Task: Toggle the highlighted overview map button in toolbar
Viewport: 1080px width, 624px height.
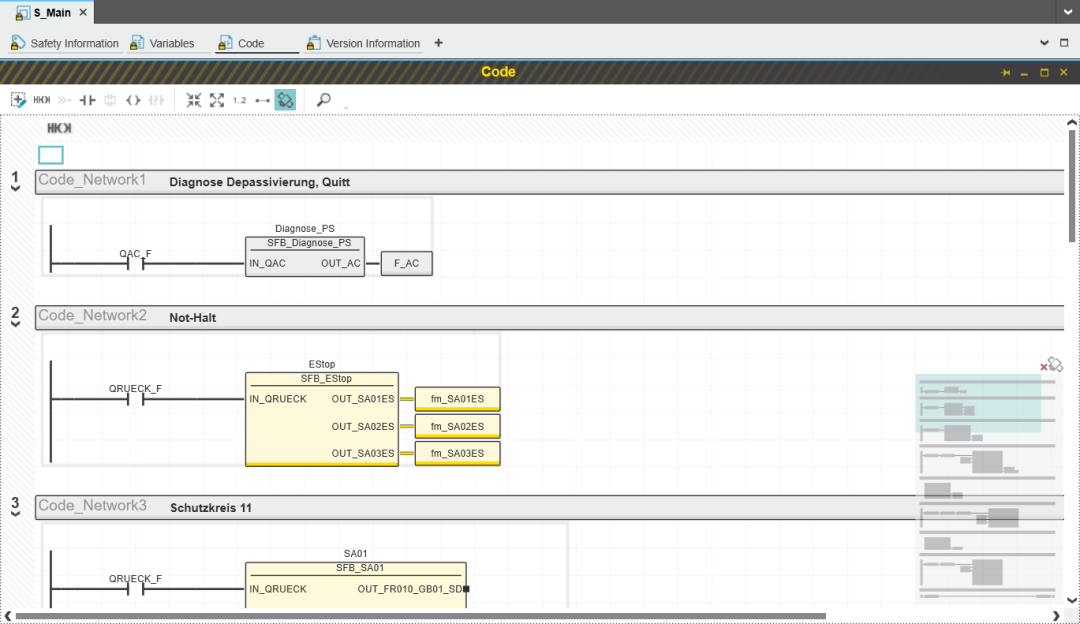Action: tap(285, 100)
